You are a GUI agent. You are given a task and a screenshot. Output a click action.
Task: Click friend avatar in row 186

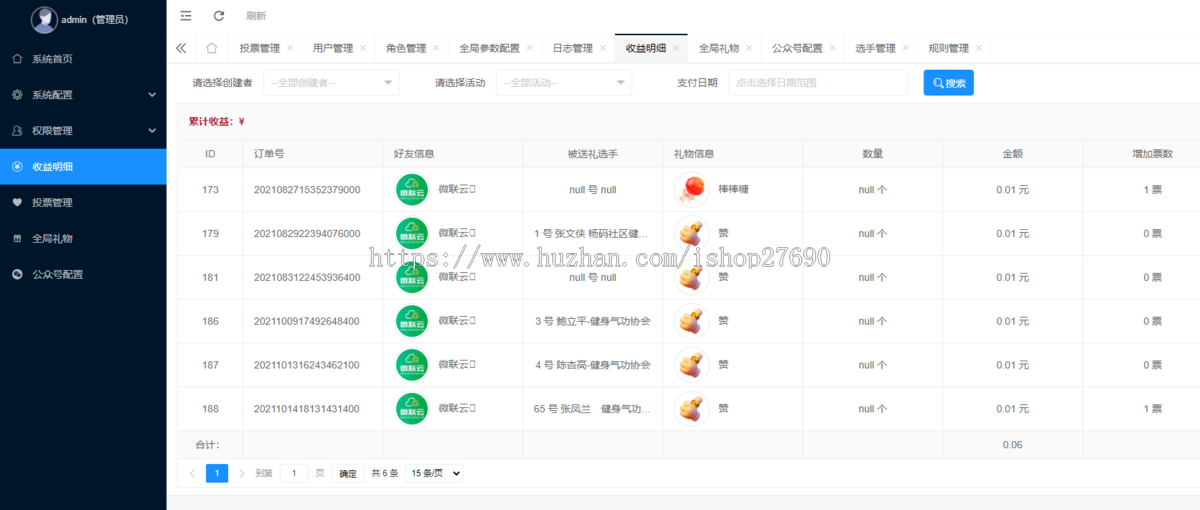pyautogui.click(x=412, y=321)
